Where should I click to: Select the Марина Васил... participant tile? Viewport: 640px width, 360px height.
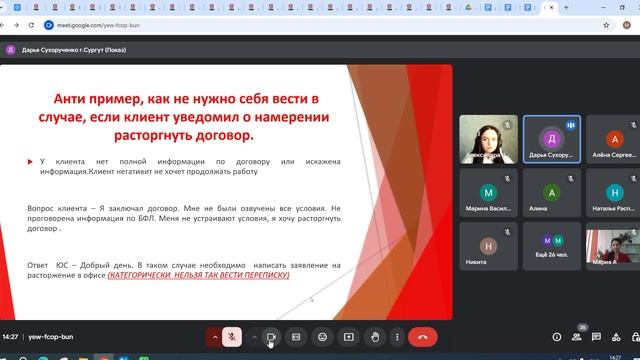click(488, 193)
